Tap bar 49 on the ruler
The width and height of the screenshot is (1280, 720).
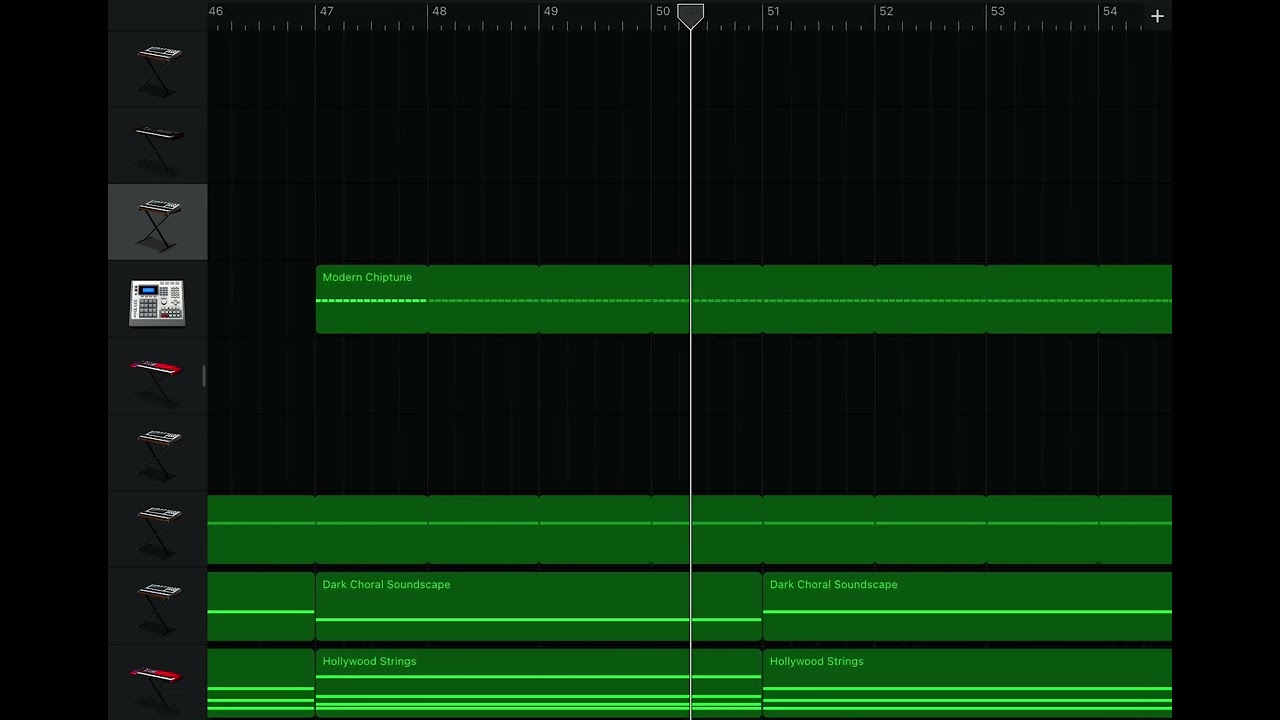click(x=550, y=11)
